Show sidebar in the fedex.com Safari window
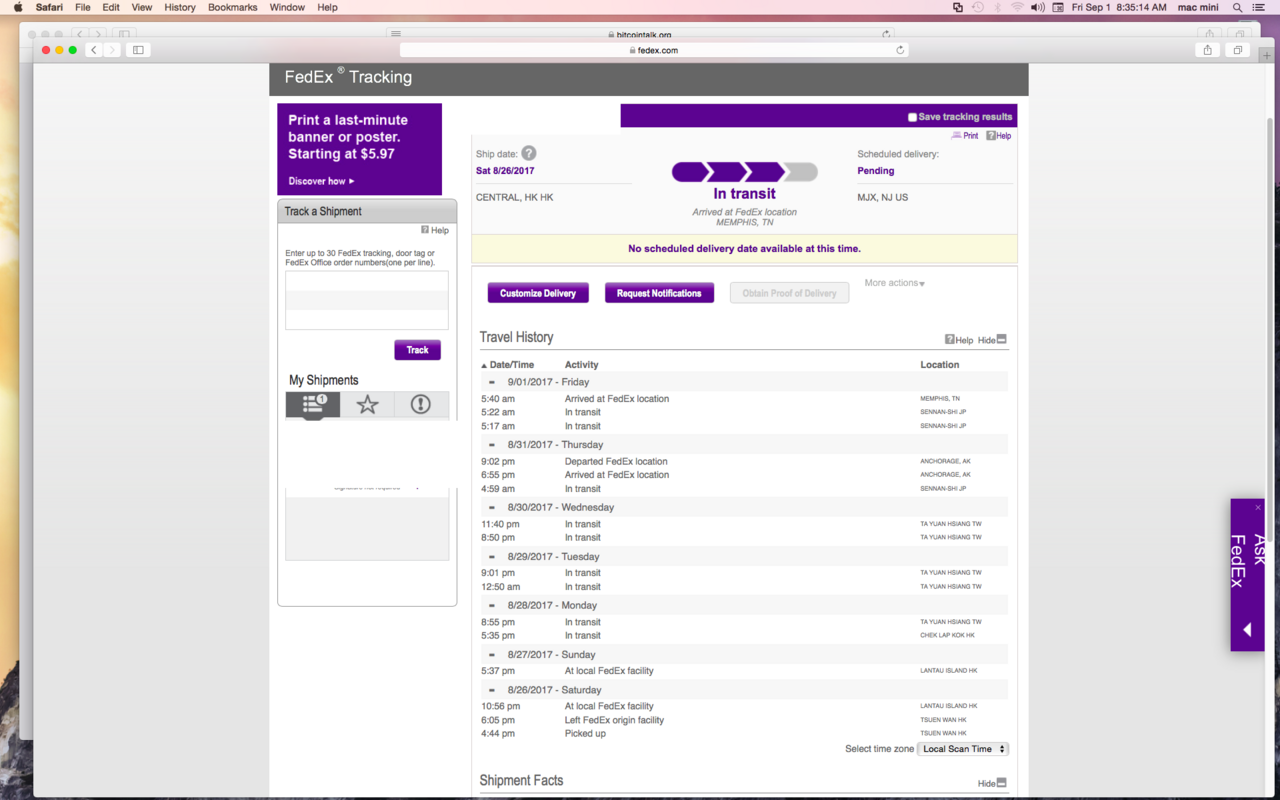The height and width of the screenshot is (800, 1280). coord(138,50)
